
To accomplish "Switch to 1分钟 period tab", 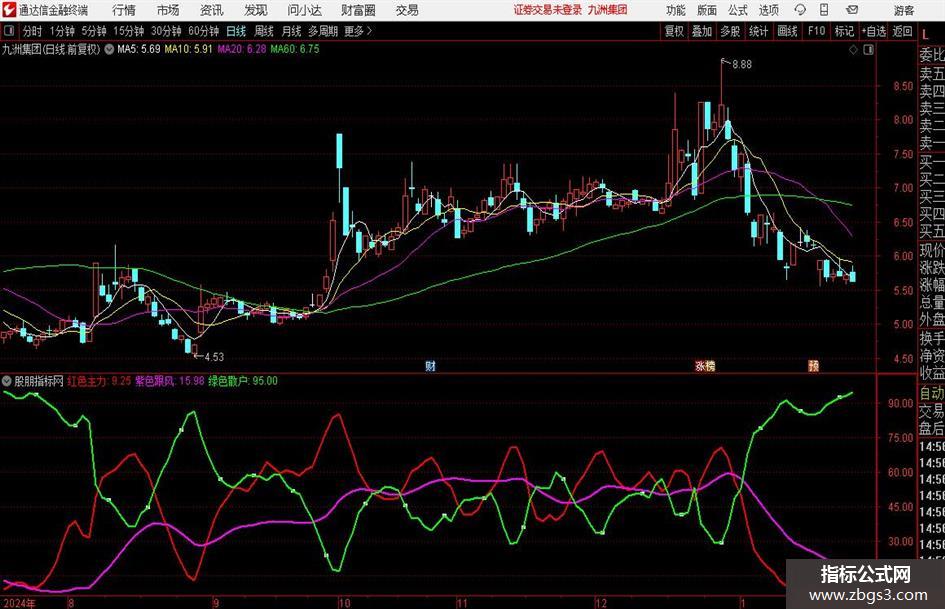I will (x=62, y=31).
